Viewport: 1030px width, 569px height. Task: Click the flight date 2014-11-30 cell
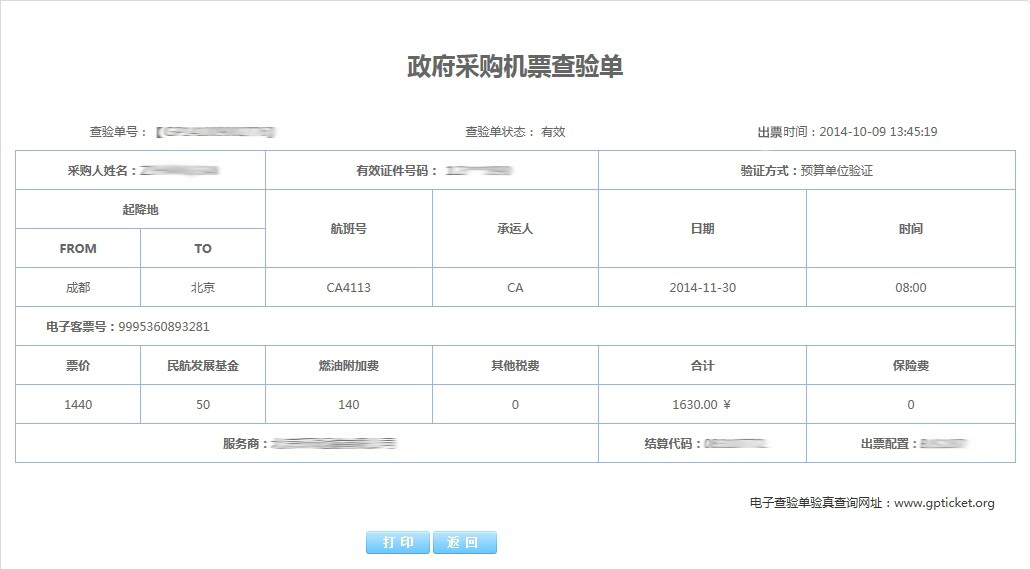[702, 288]
